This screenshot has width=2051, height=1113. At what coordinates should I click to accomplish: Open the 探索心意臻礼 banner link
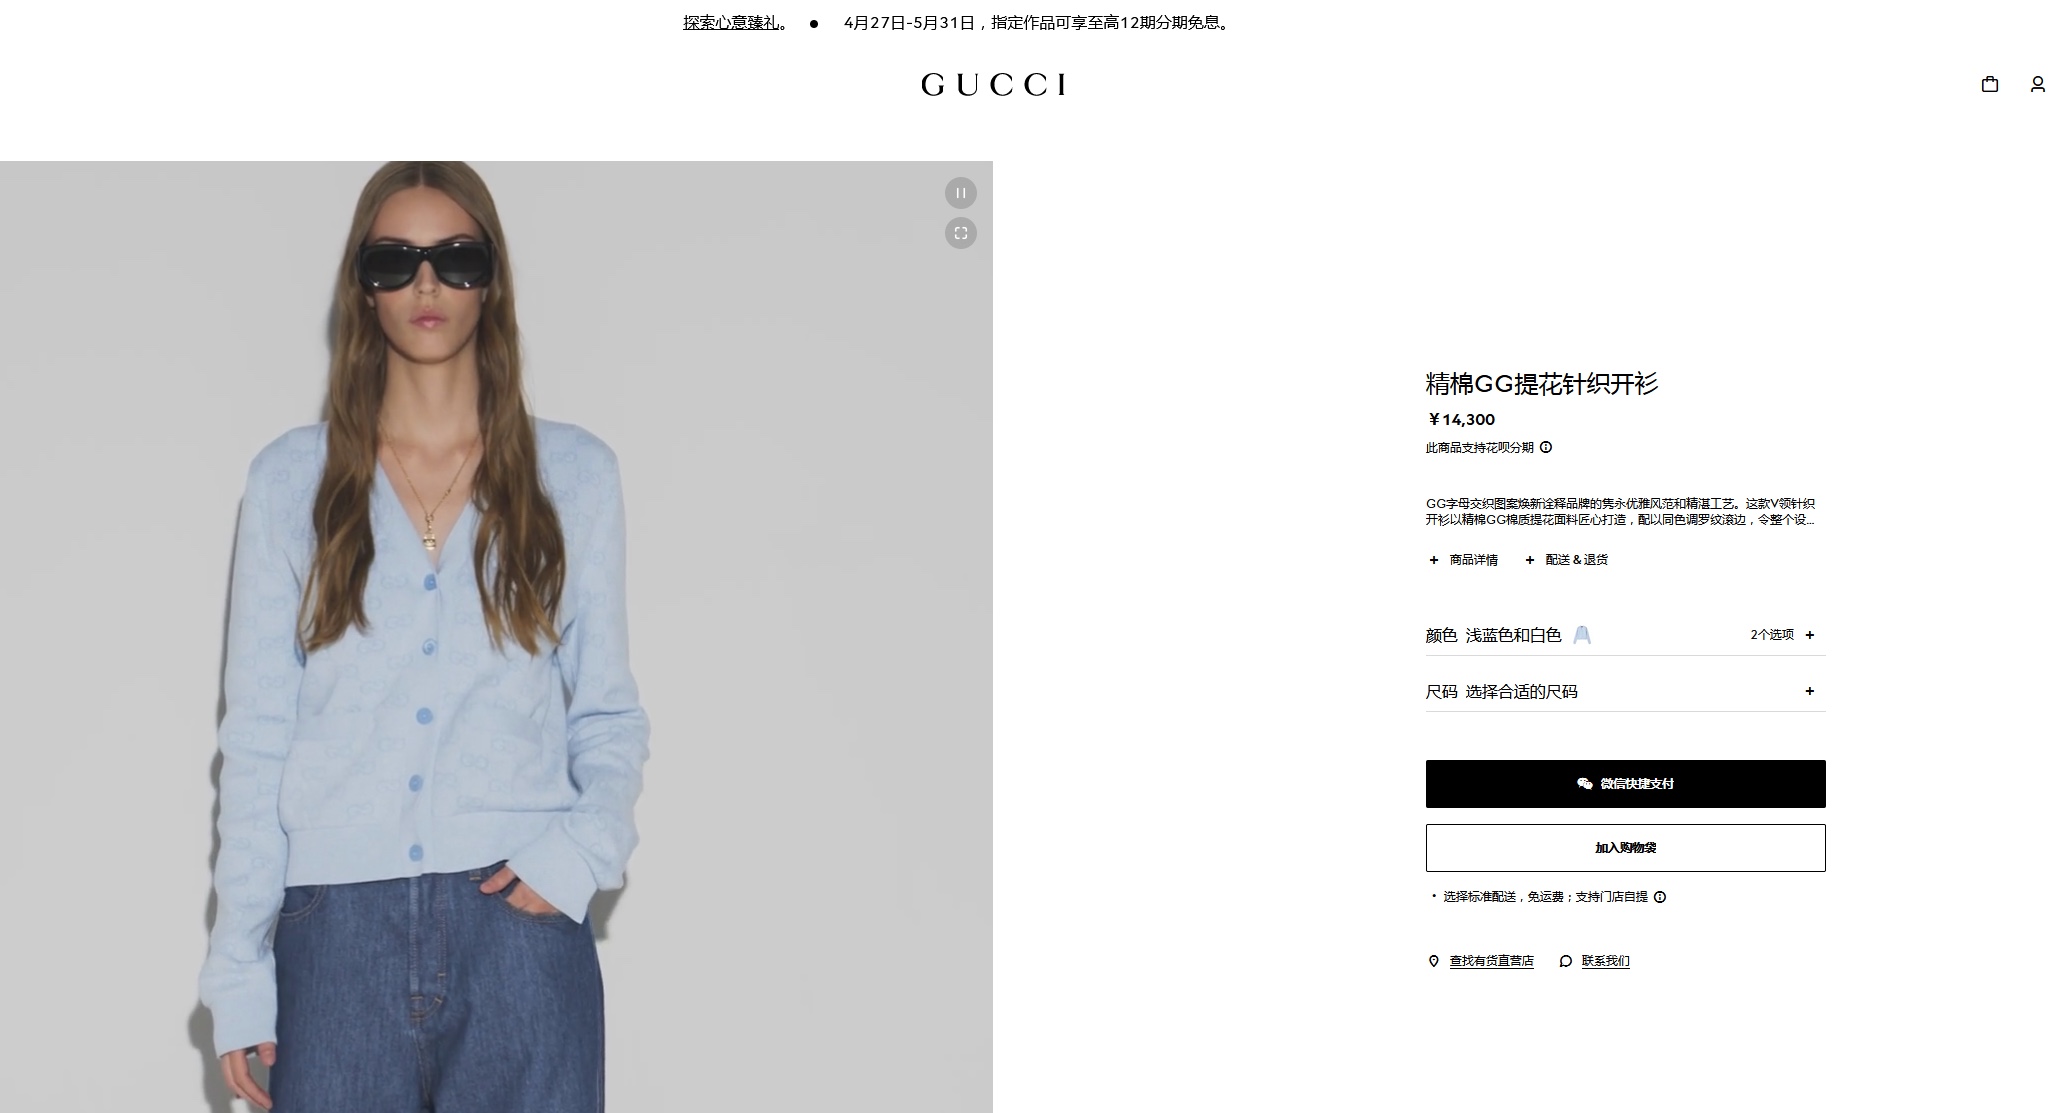730,23
